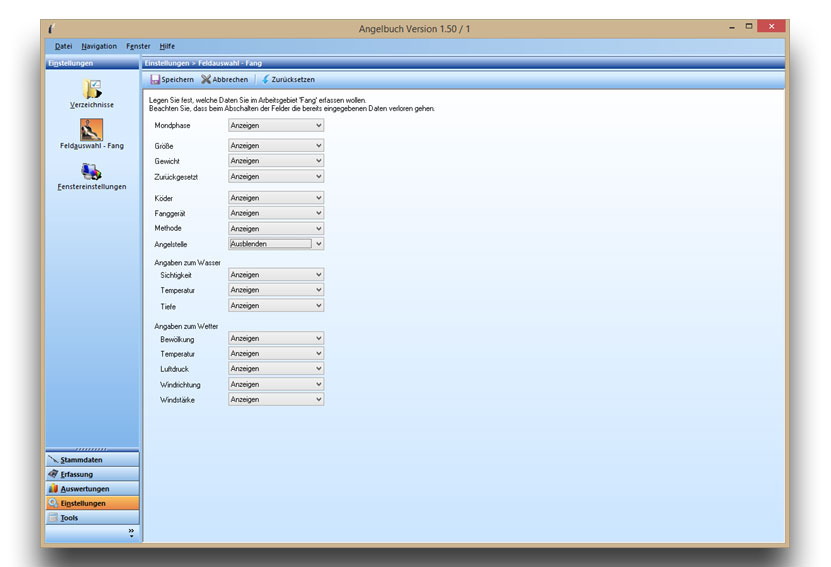Expand the Windstärke dropdown

pos(276,399)
